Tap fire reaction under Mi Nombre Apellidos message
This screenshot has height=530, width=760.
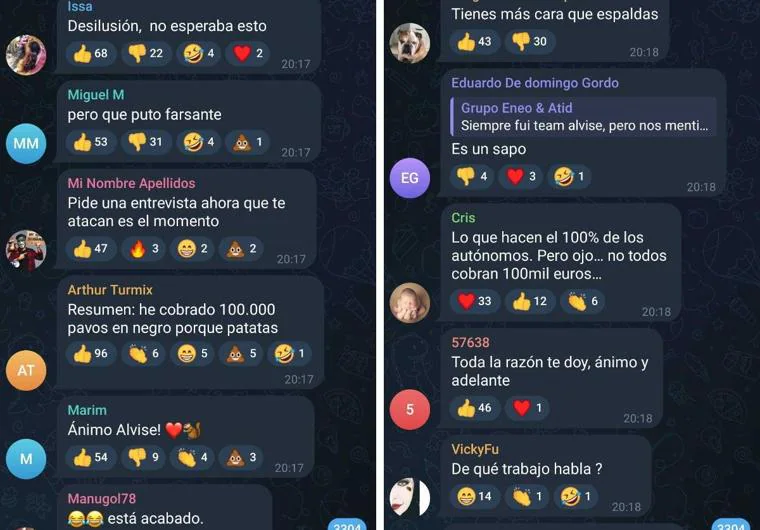144,249
